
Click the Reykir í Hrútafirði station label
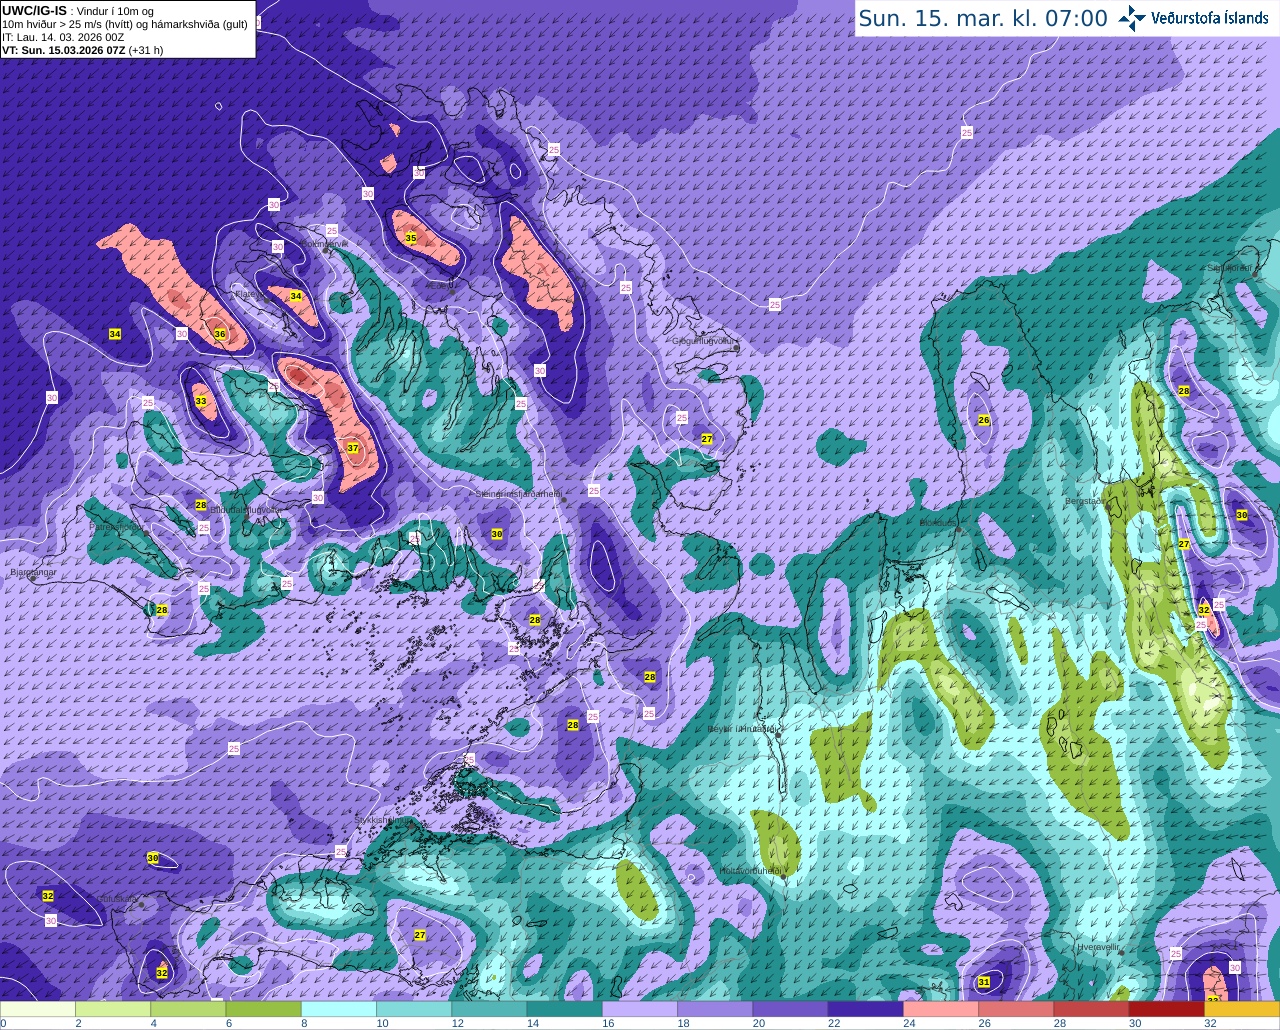[742, 729]
